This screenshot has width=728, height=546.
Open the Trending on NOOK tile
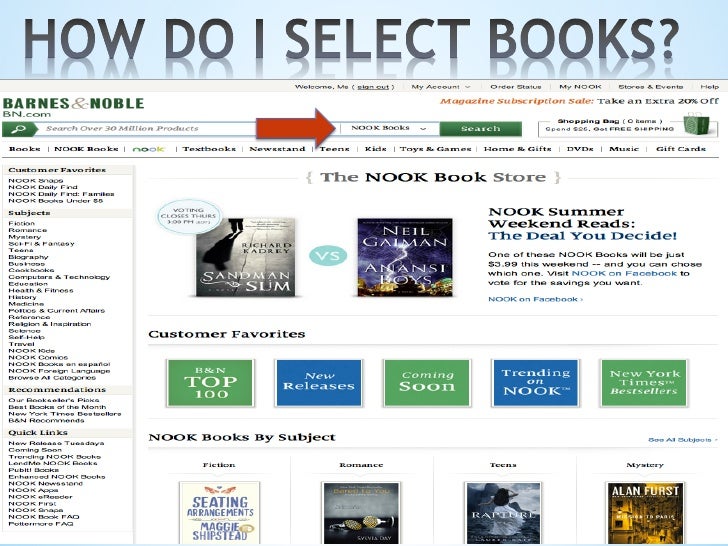pyautogui.click(x=535, y=383)
